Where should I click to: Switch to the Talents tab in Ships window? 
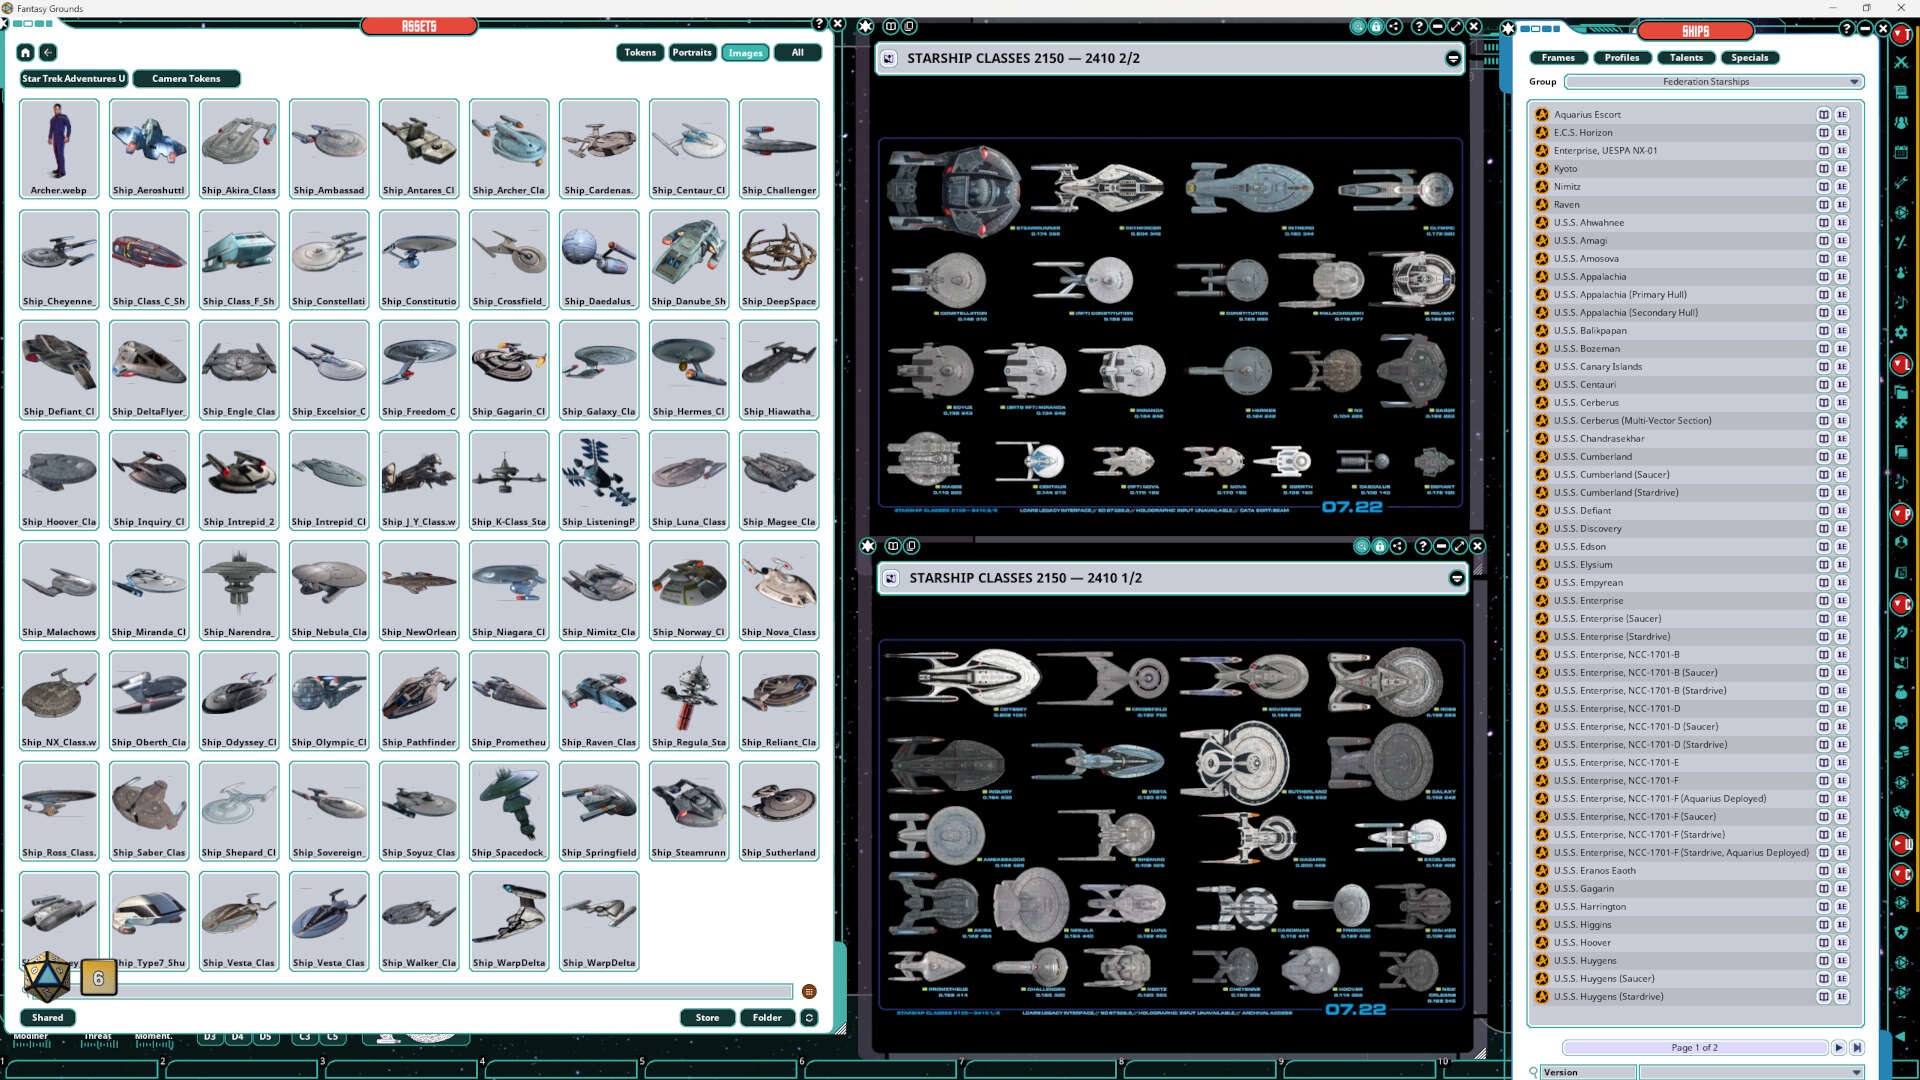(x=1686, y=57)
